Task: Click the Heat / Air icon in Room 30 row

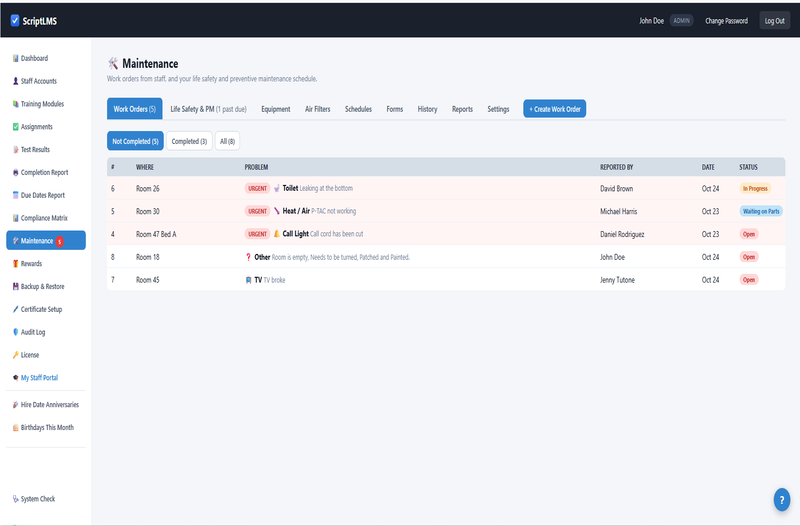Action: click(277, 211)
